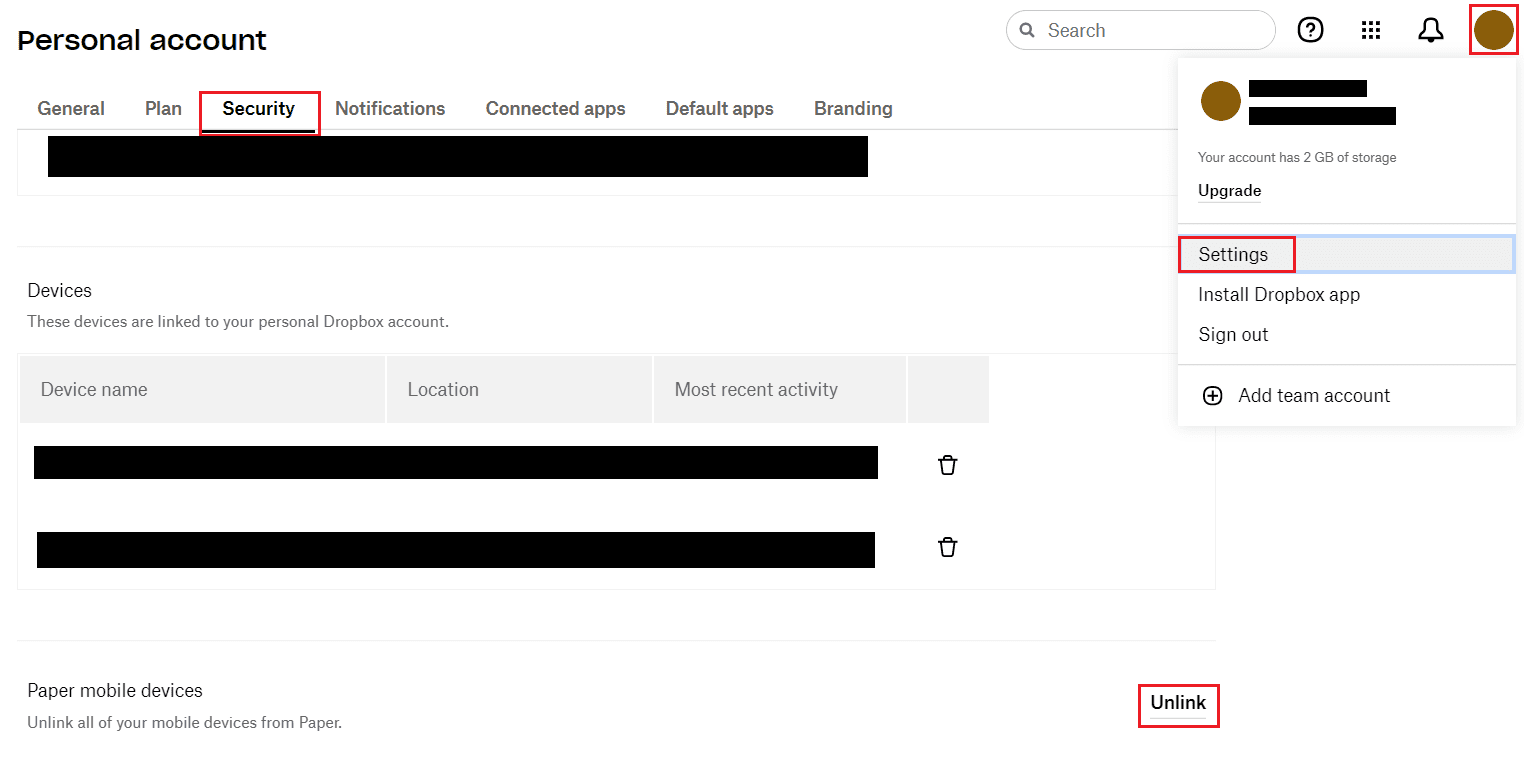1524x759 pixels.
Task: Switch to the Plan tab
Action: click(163, 109)
